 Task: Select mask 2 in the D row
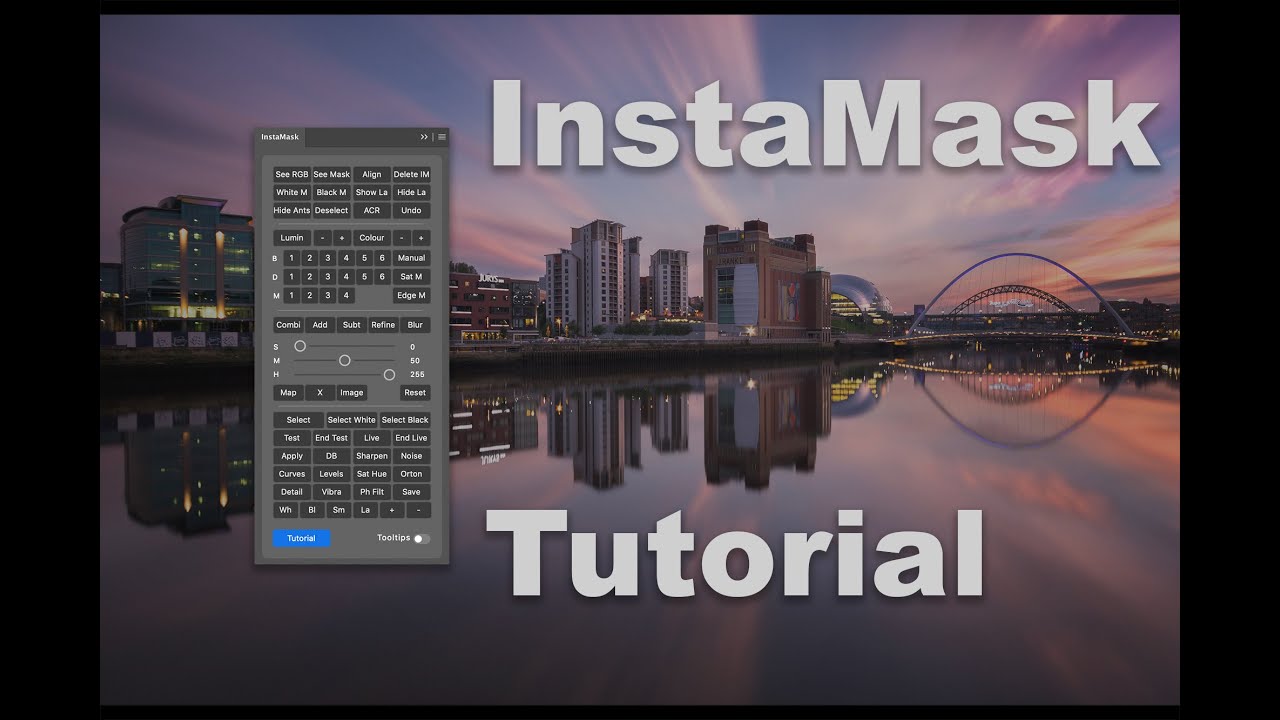coord(310,276)
